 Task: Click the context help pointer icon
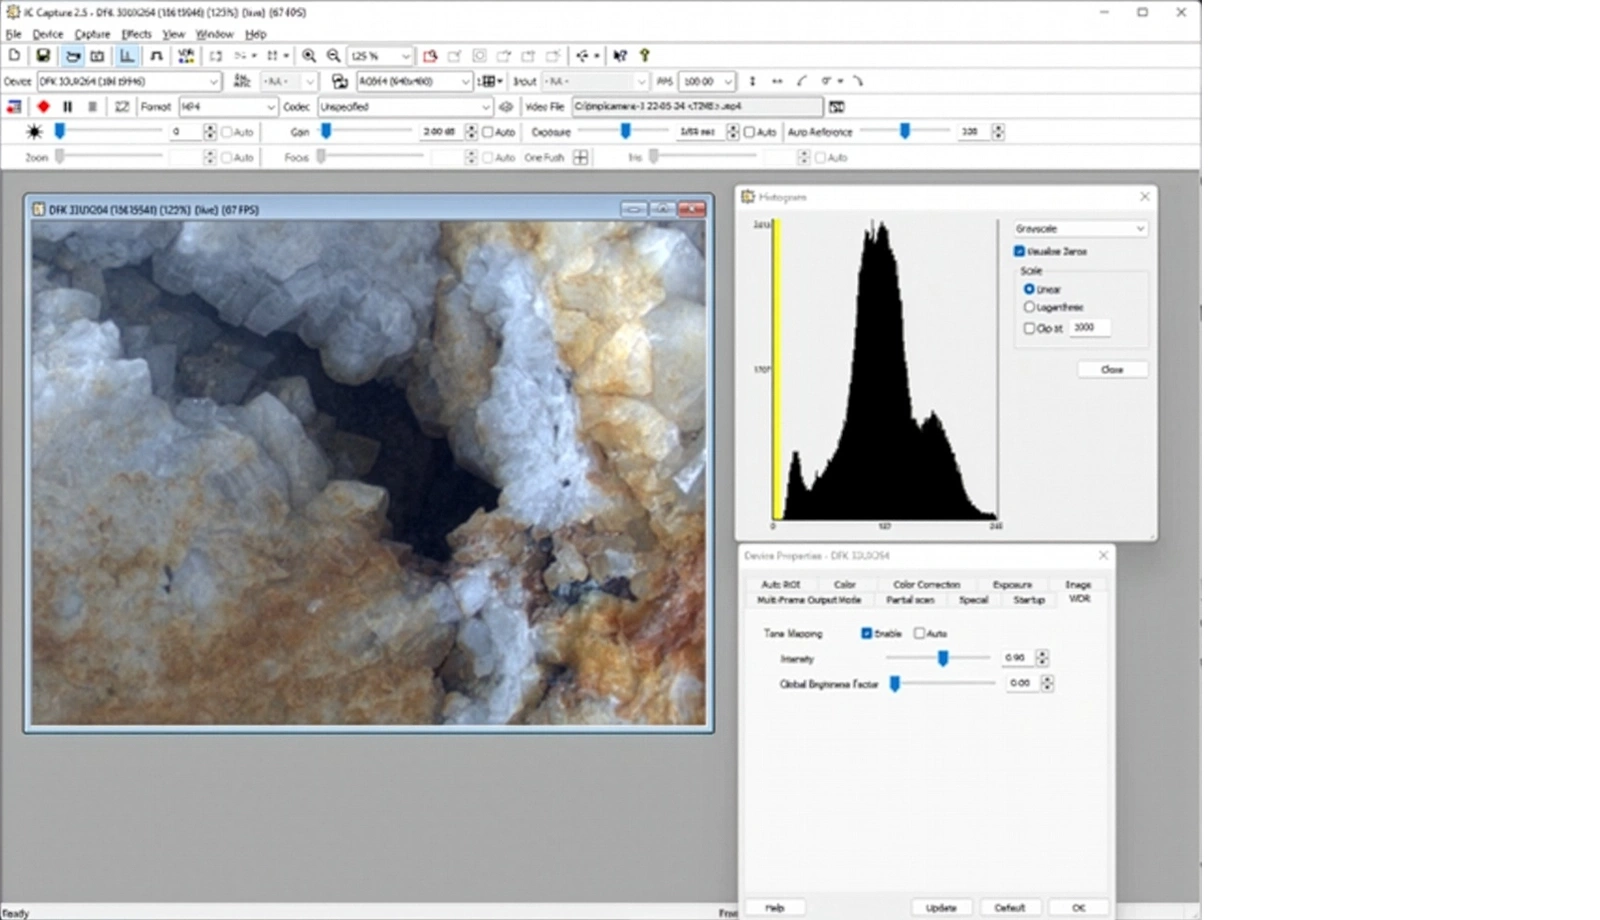point(620,56)
